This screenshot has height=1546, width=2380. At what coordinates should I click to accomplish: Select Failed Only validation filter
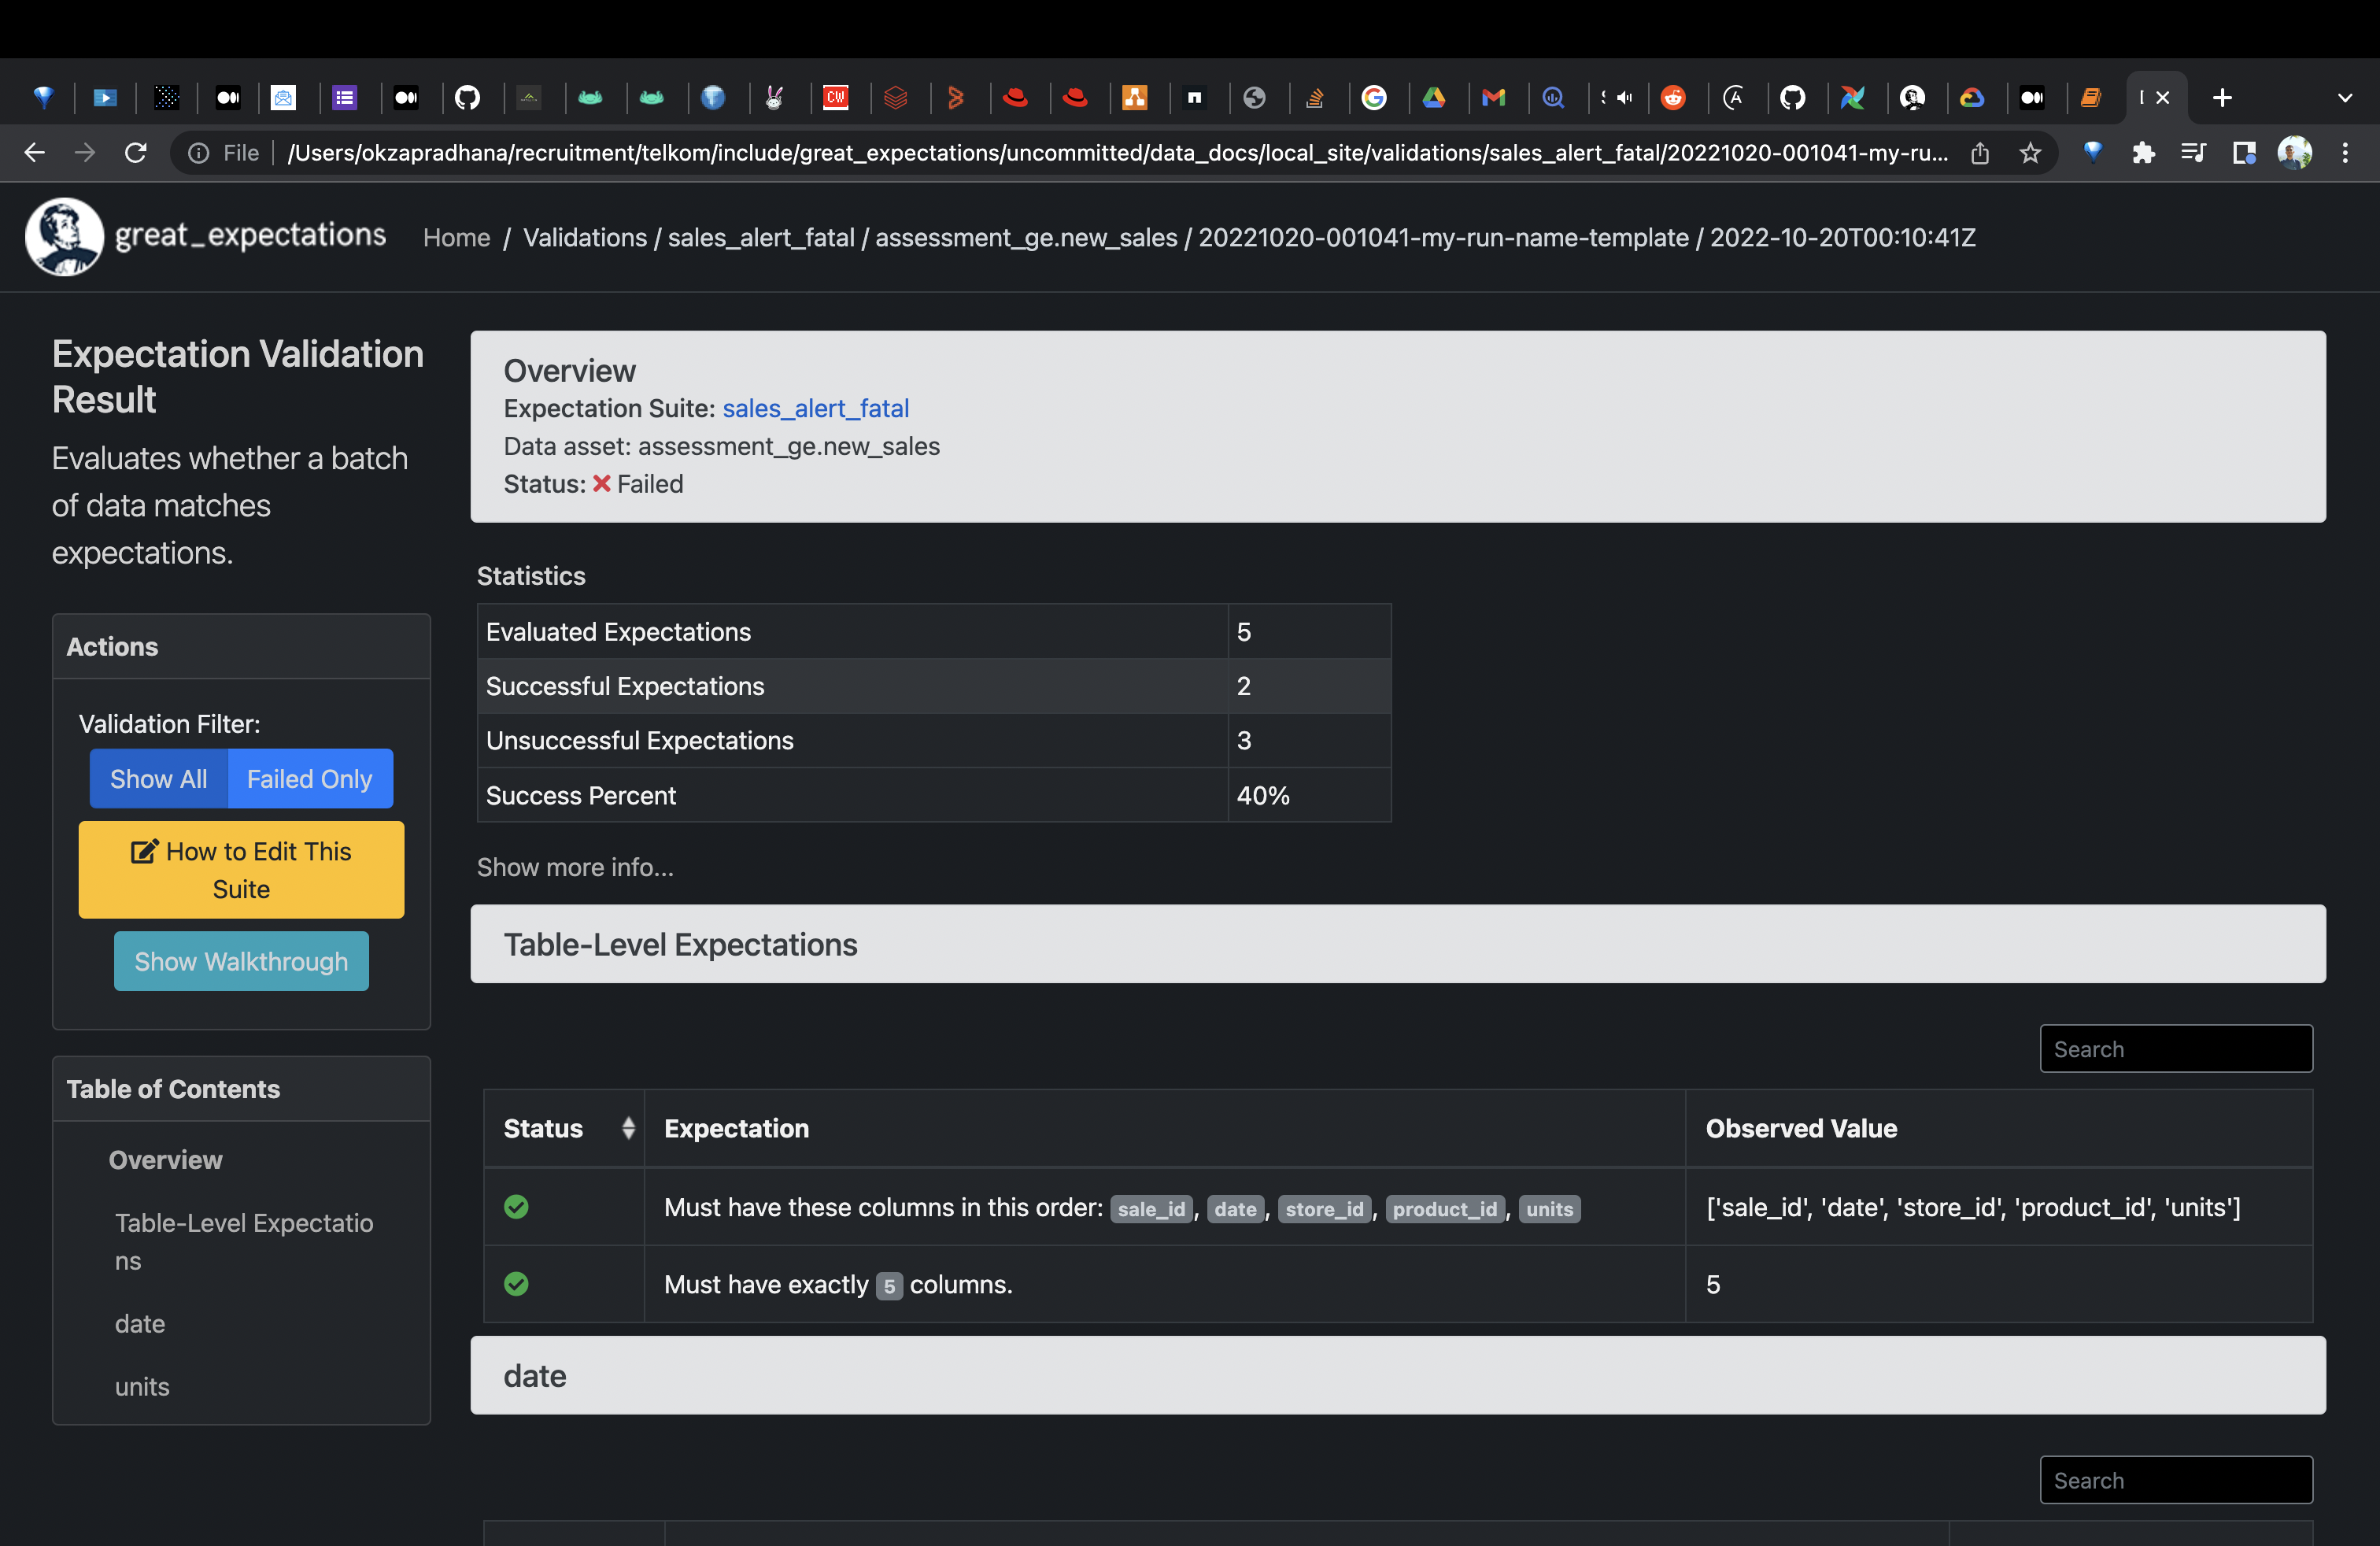[x=309, y=779]
